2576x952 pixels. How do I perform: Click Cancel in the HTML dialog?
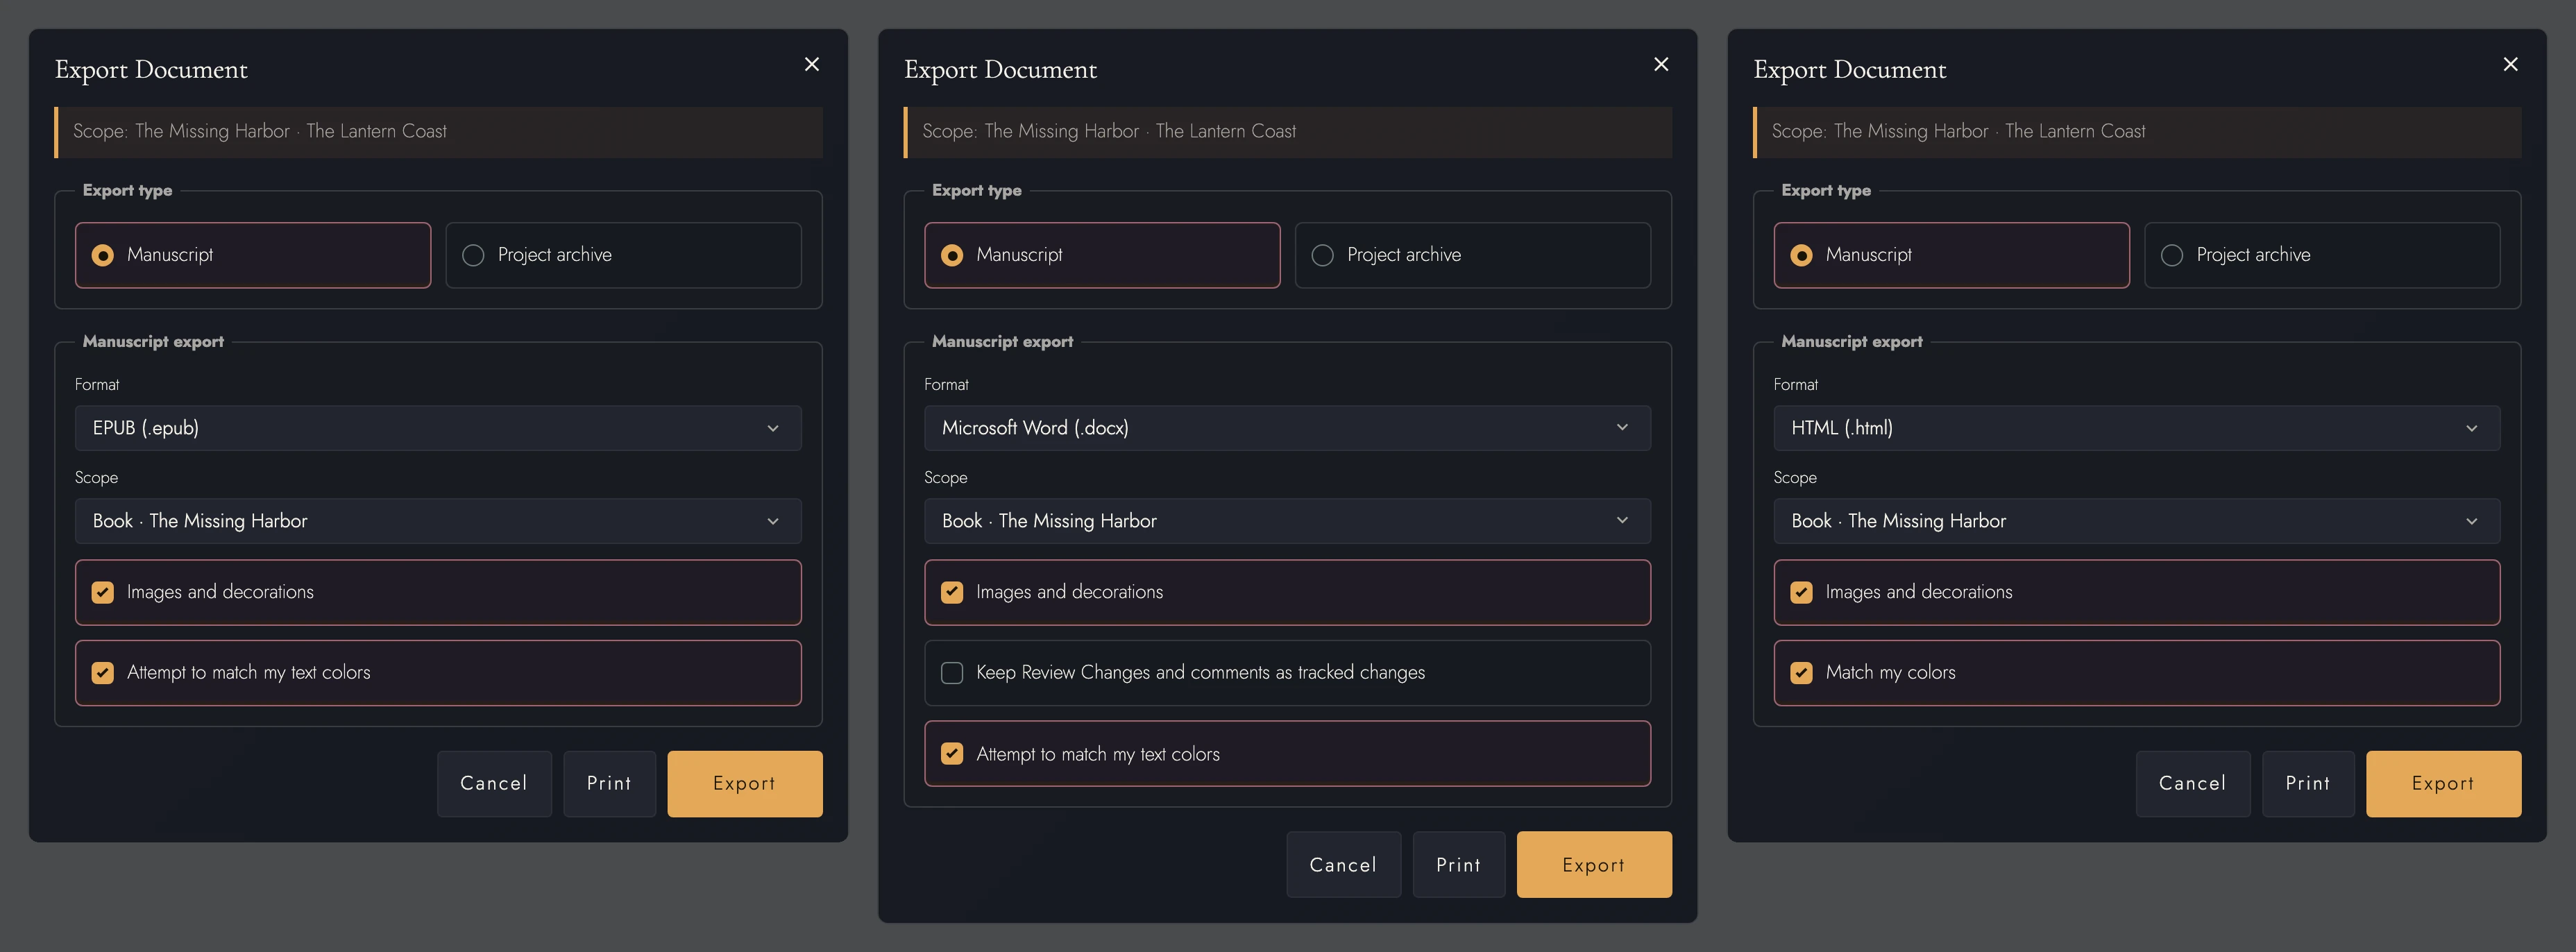click(x=2193, y=783)
